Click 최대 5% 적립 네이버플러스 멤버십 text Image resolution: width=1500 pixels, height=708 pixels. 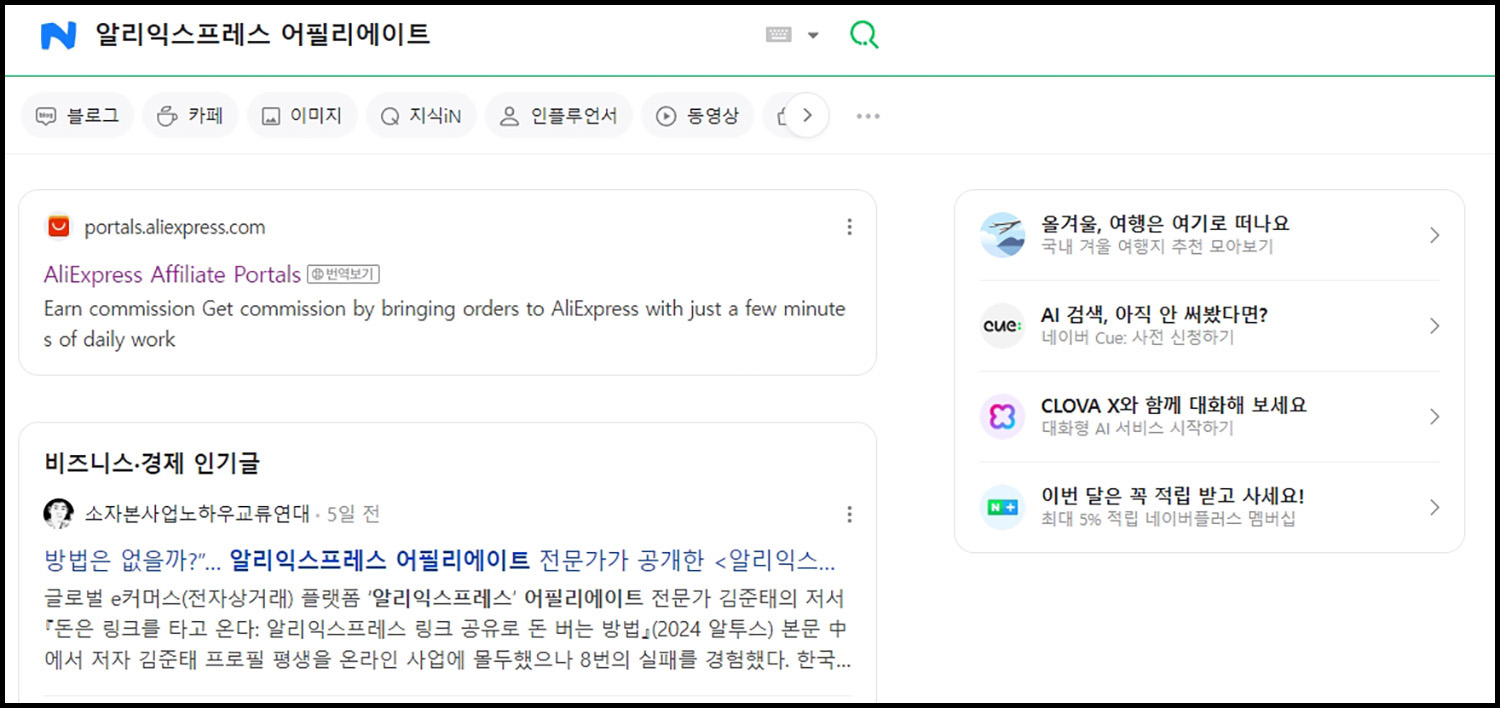pos(1168,519)
